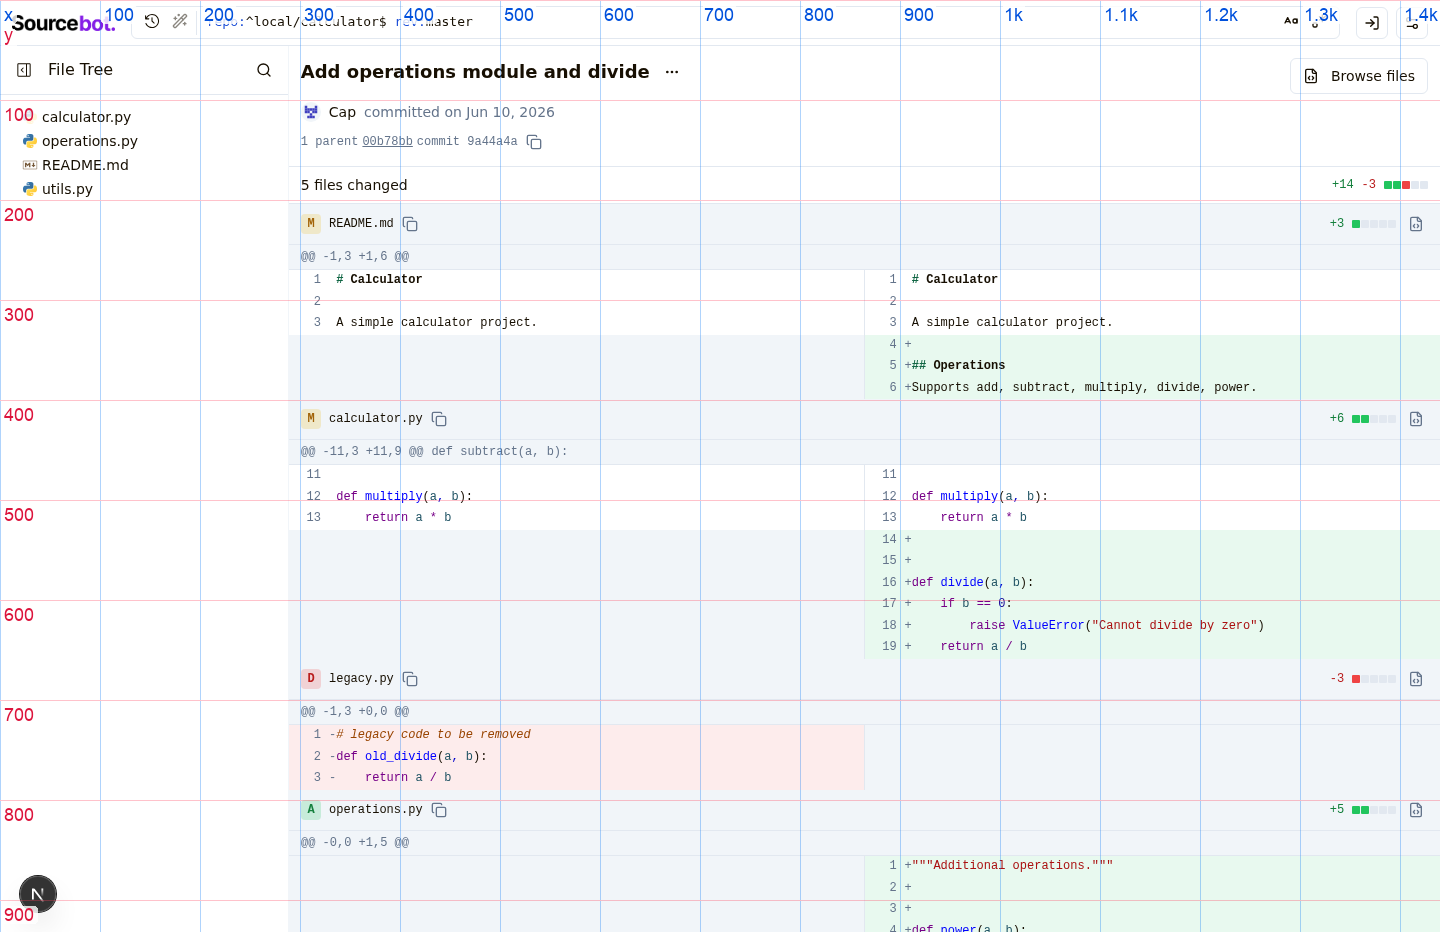Click the Cap author avatar

click(x=311, y=112)
